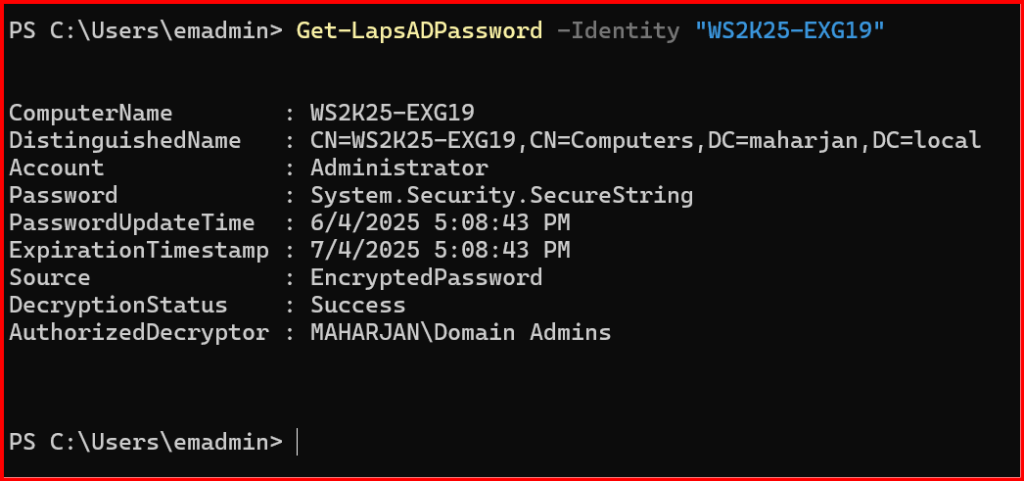Click the DecryptionStatus value Success
Screen dimensions: 1024x481
pyautogui.click(x=358, y=305)
